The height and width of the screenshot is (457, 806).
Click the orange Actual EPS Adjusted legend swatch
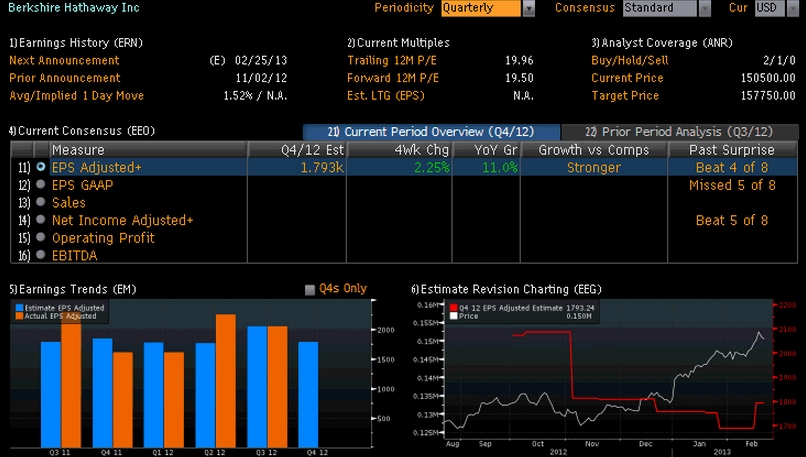(x=19, y=316)
